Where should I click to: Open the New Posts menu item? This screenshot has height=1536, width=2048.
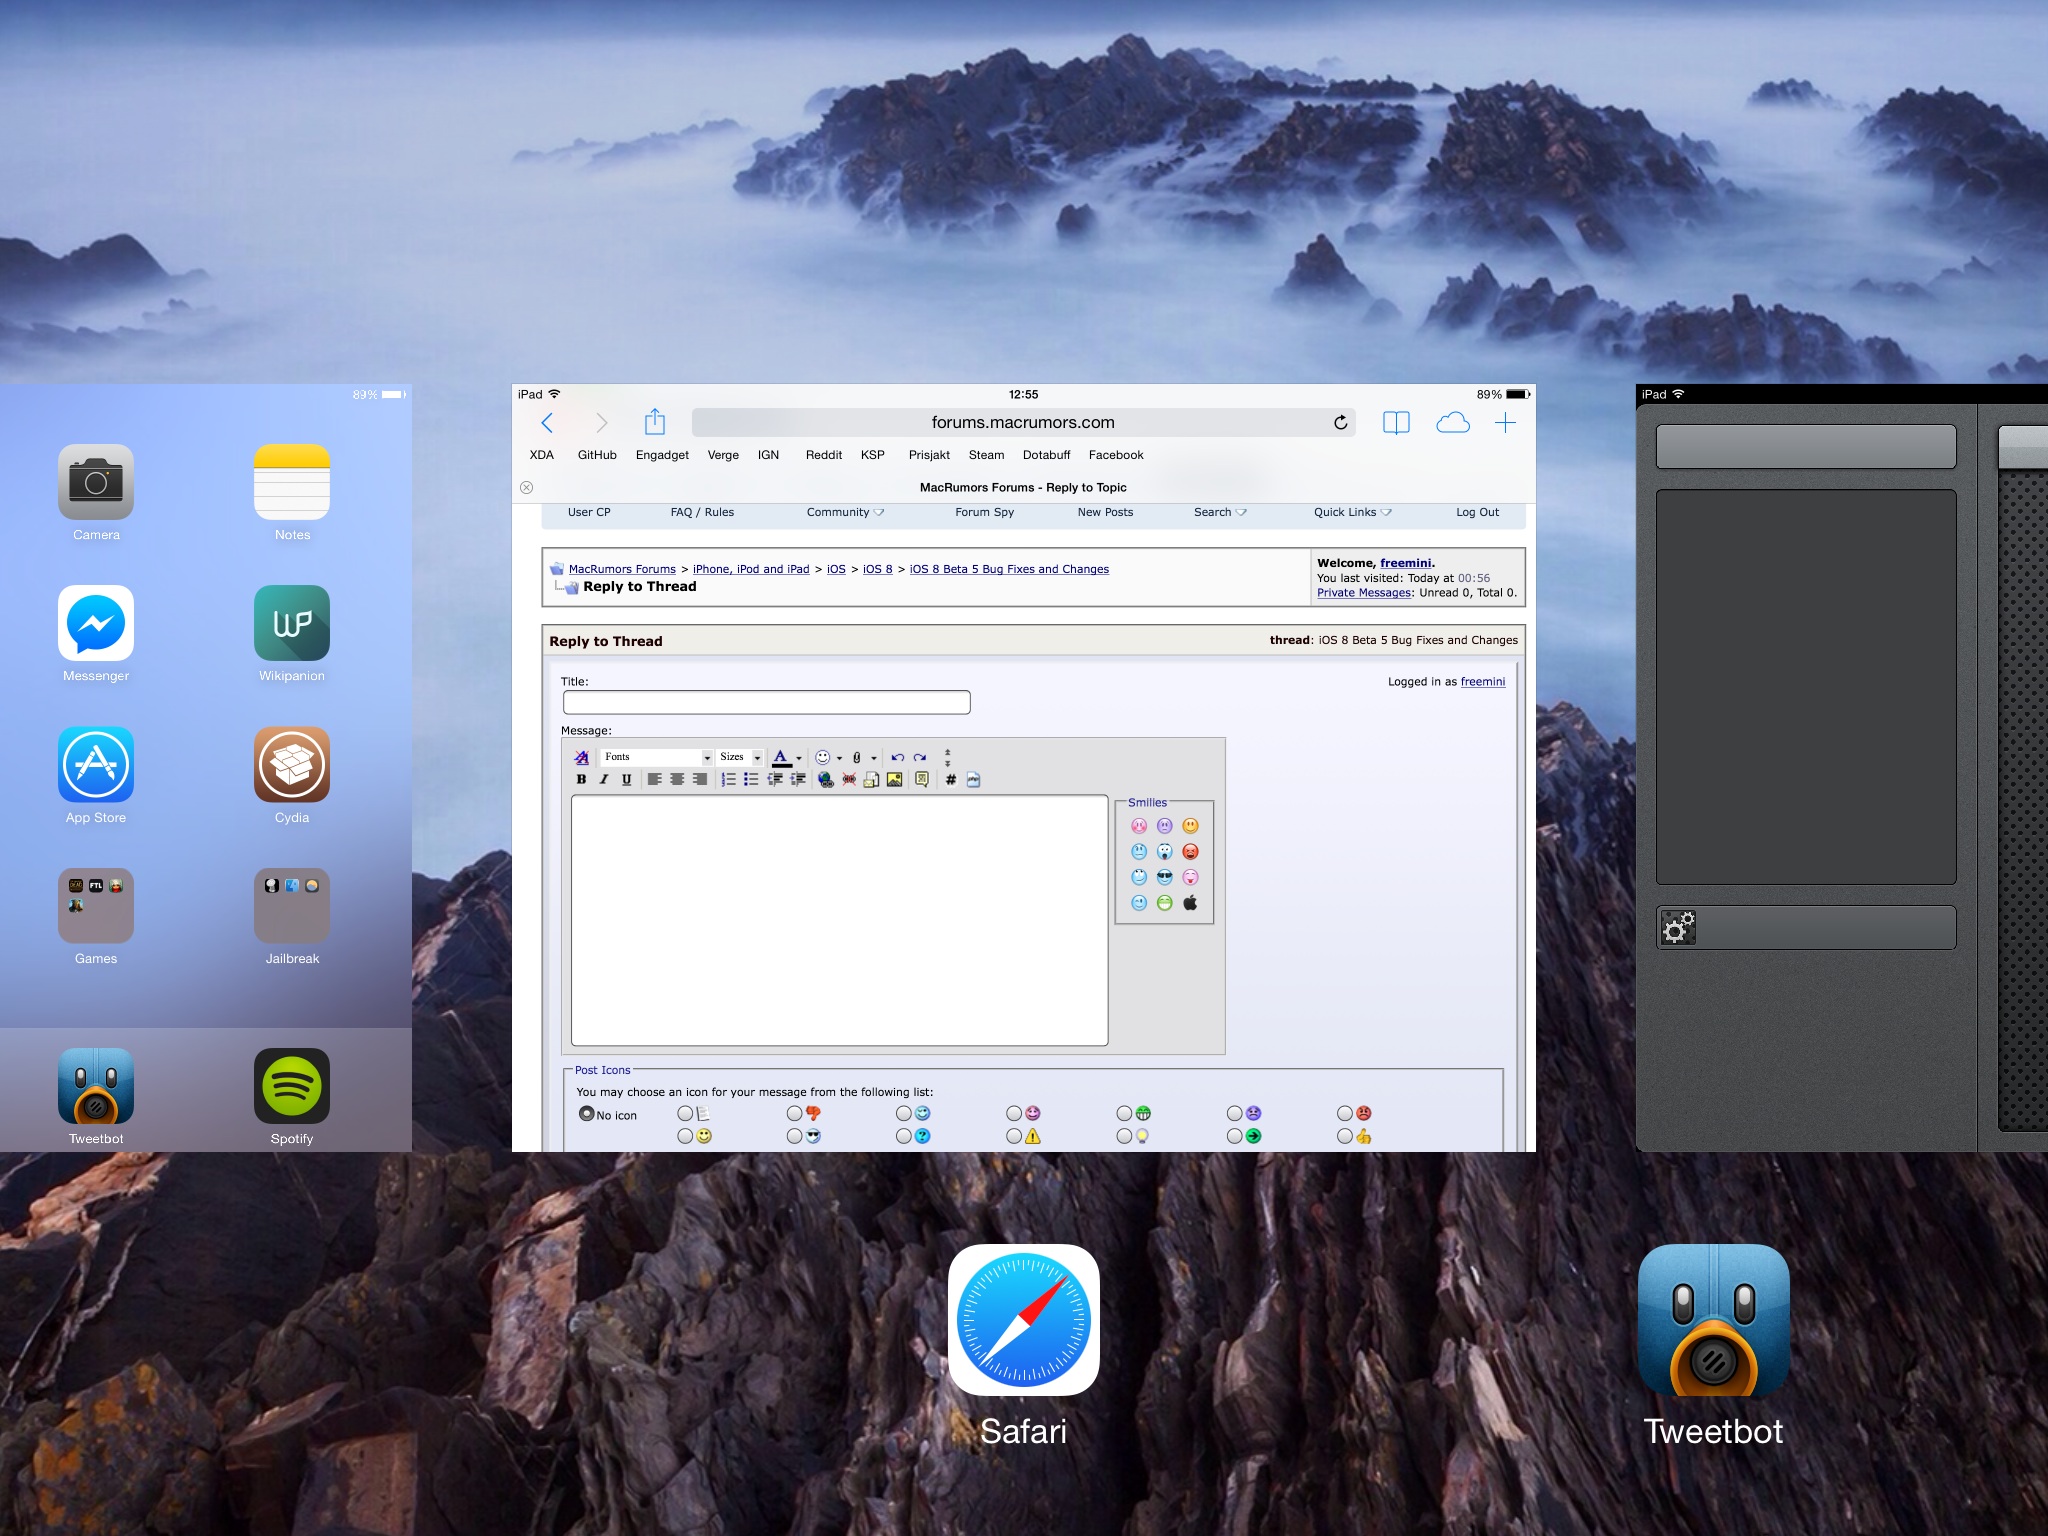pyautogui.click(x=1105, y=512)
